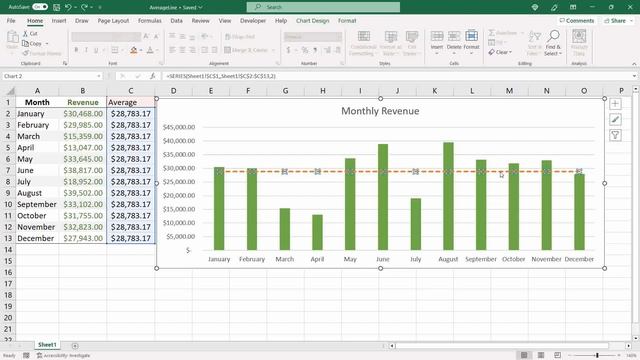Click the zoom slider handle

click(x=597, y=355)
